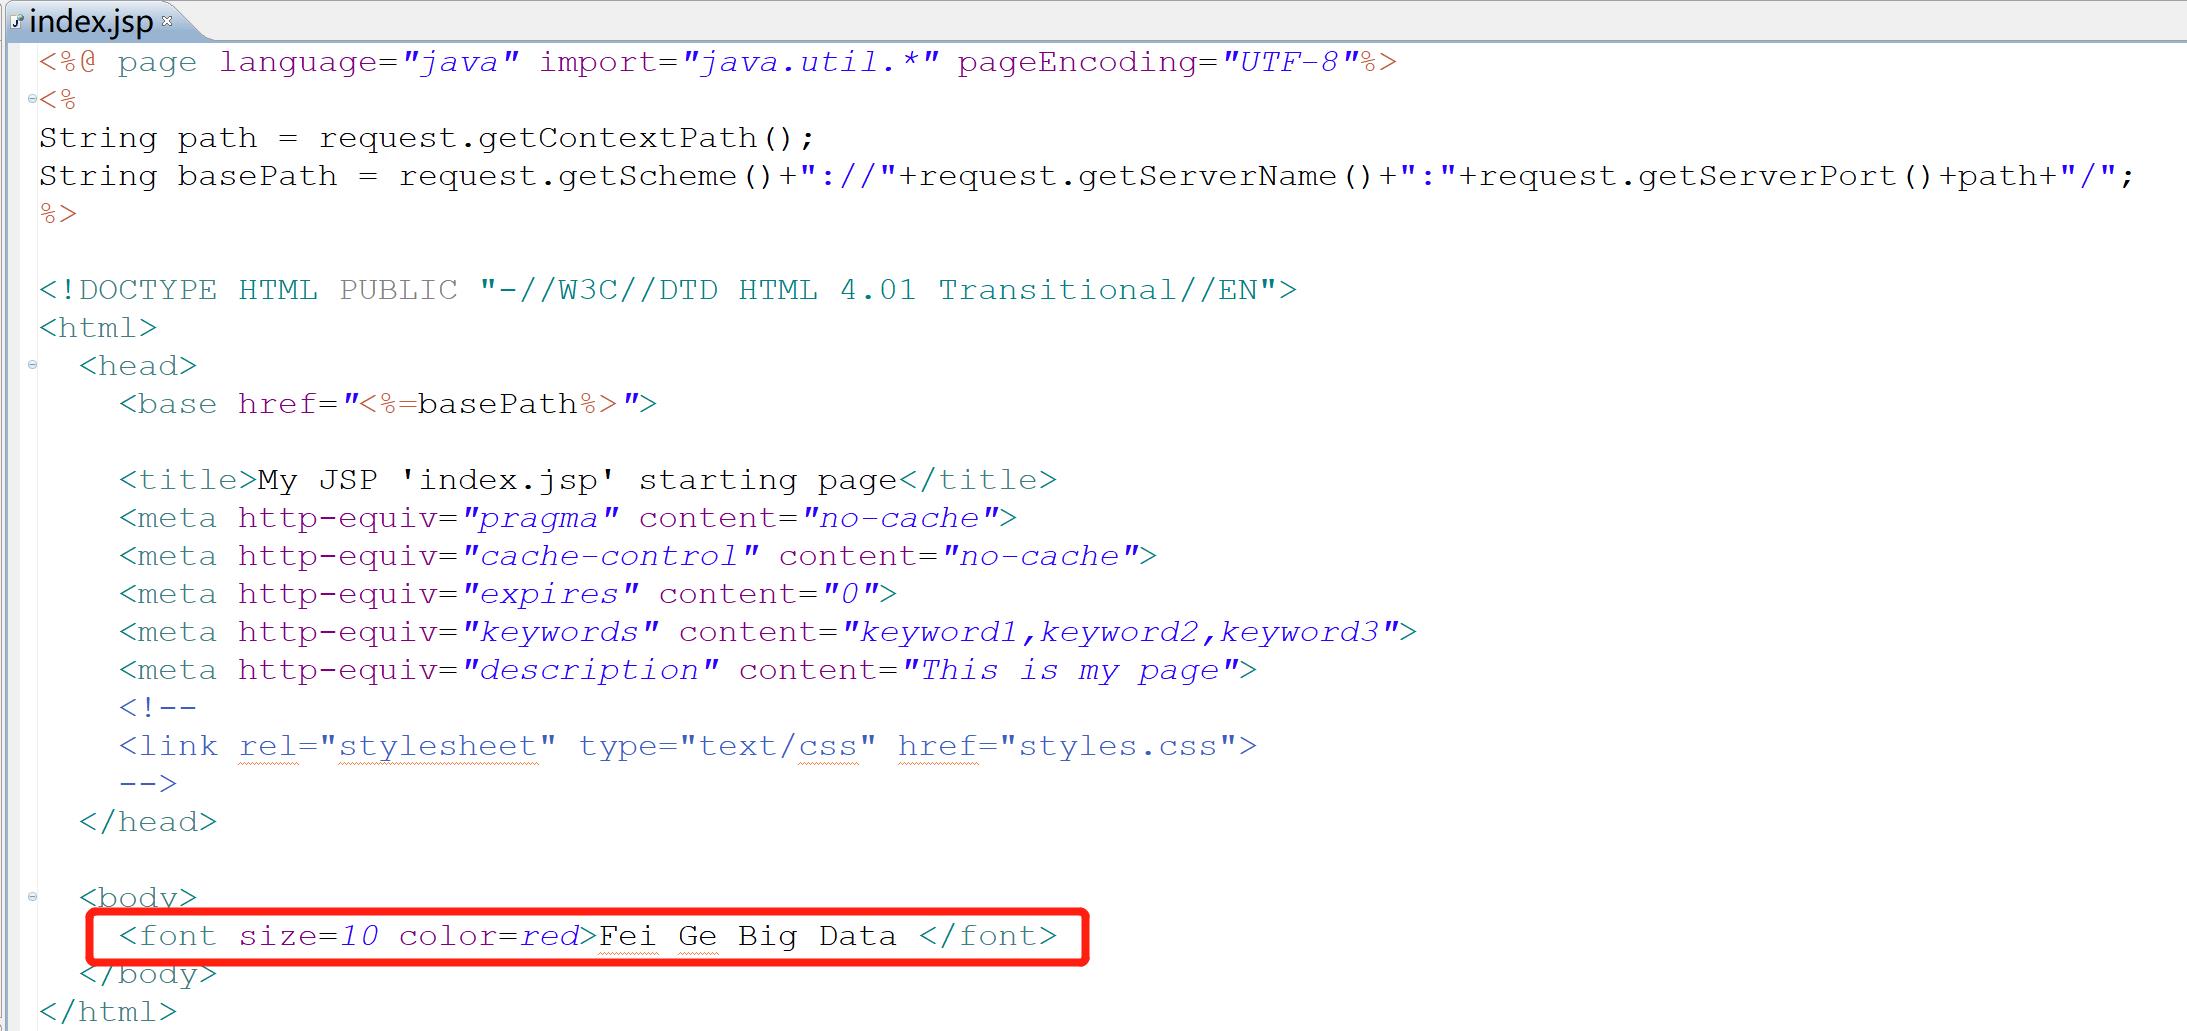
Task: Click the <!DOCTYPE HTML declaration
Action: coord(178,290)
